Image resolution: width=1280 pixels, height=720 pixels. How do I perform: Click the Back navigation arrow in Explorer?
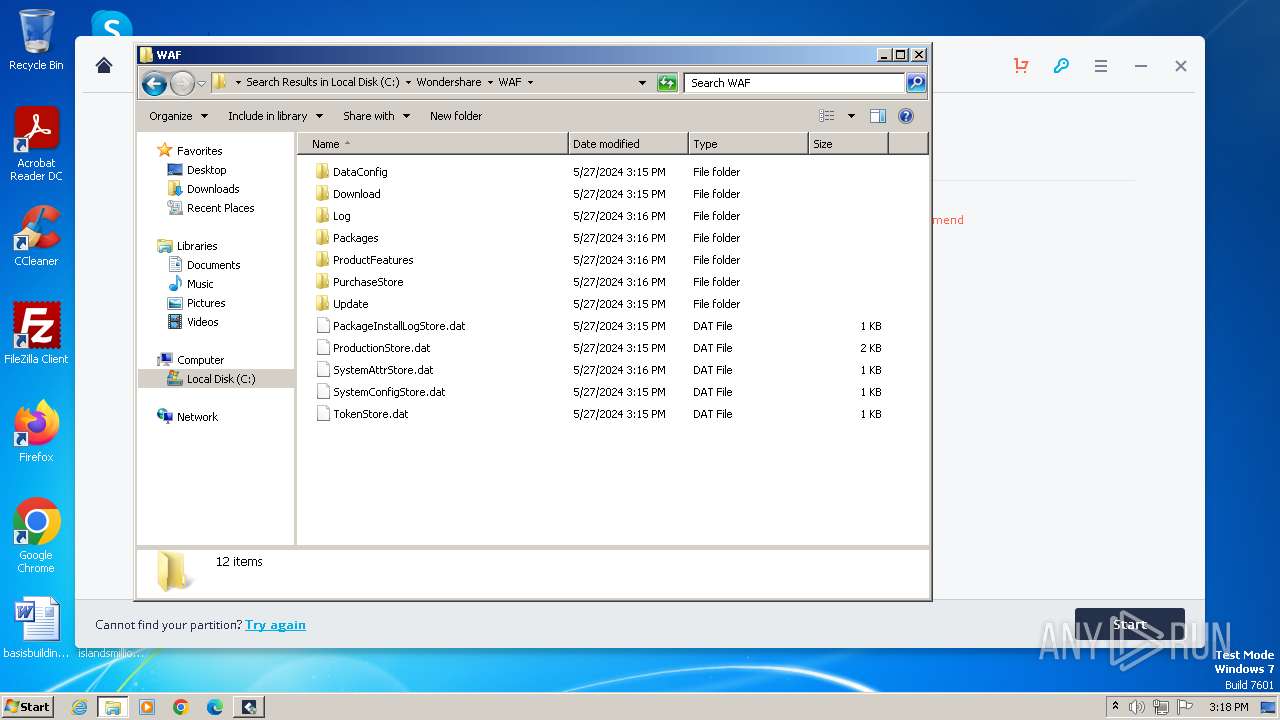pos(154,83)
